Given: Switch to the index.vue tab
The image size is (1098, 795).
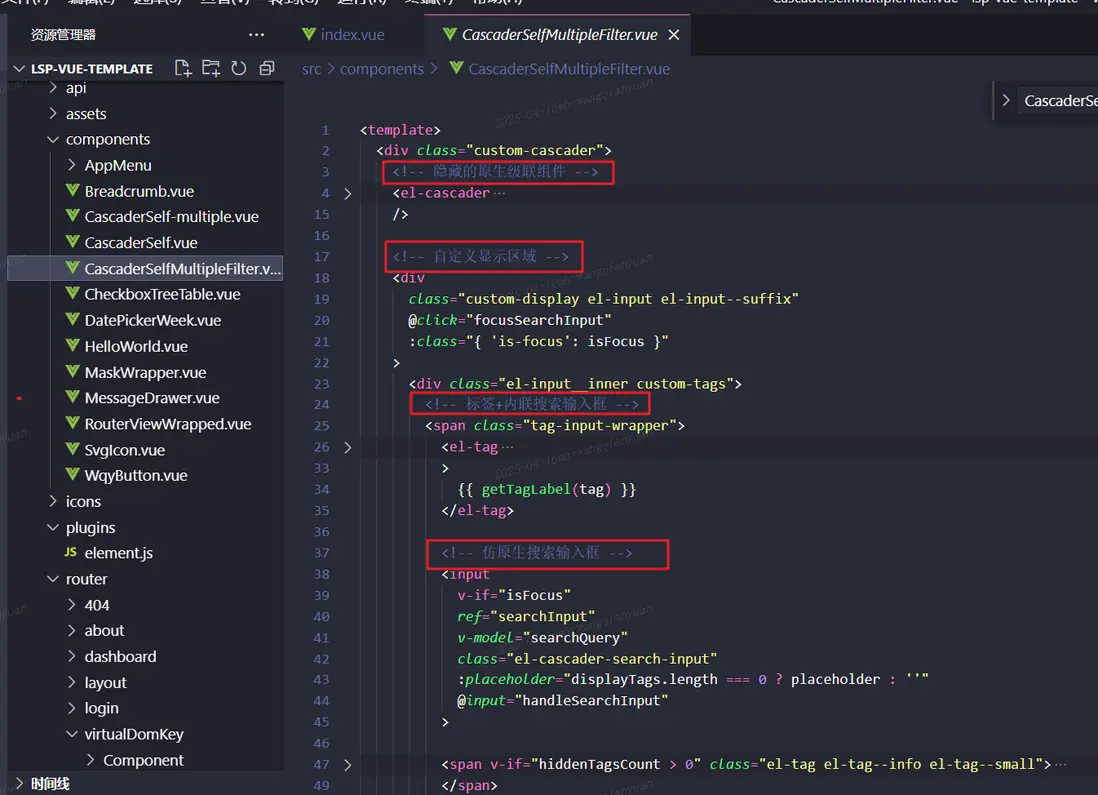Looking at the screenshot, I should [x=351, y=35].
